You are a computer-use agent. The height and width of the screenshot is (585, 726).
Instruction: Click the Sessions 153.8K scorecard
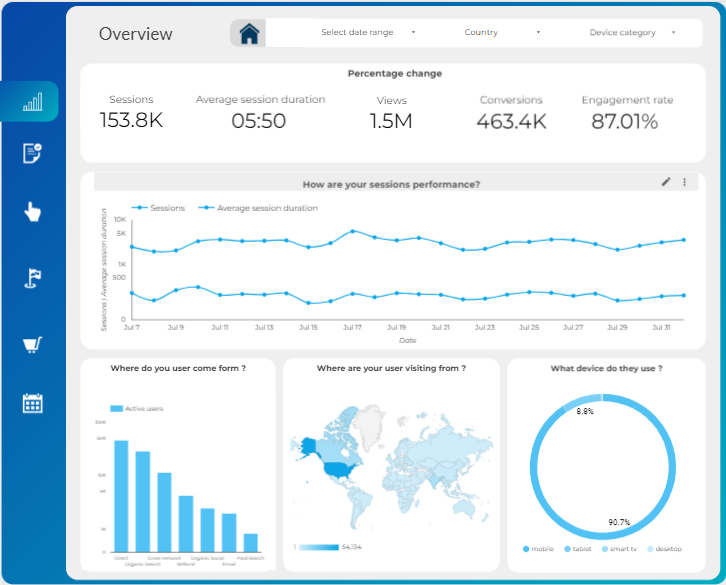pos(131,113)
